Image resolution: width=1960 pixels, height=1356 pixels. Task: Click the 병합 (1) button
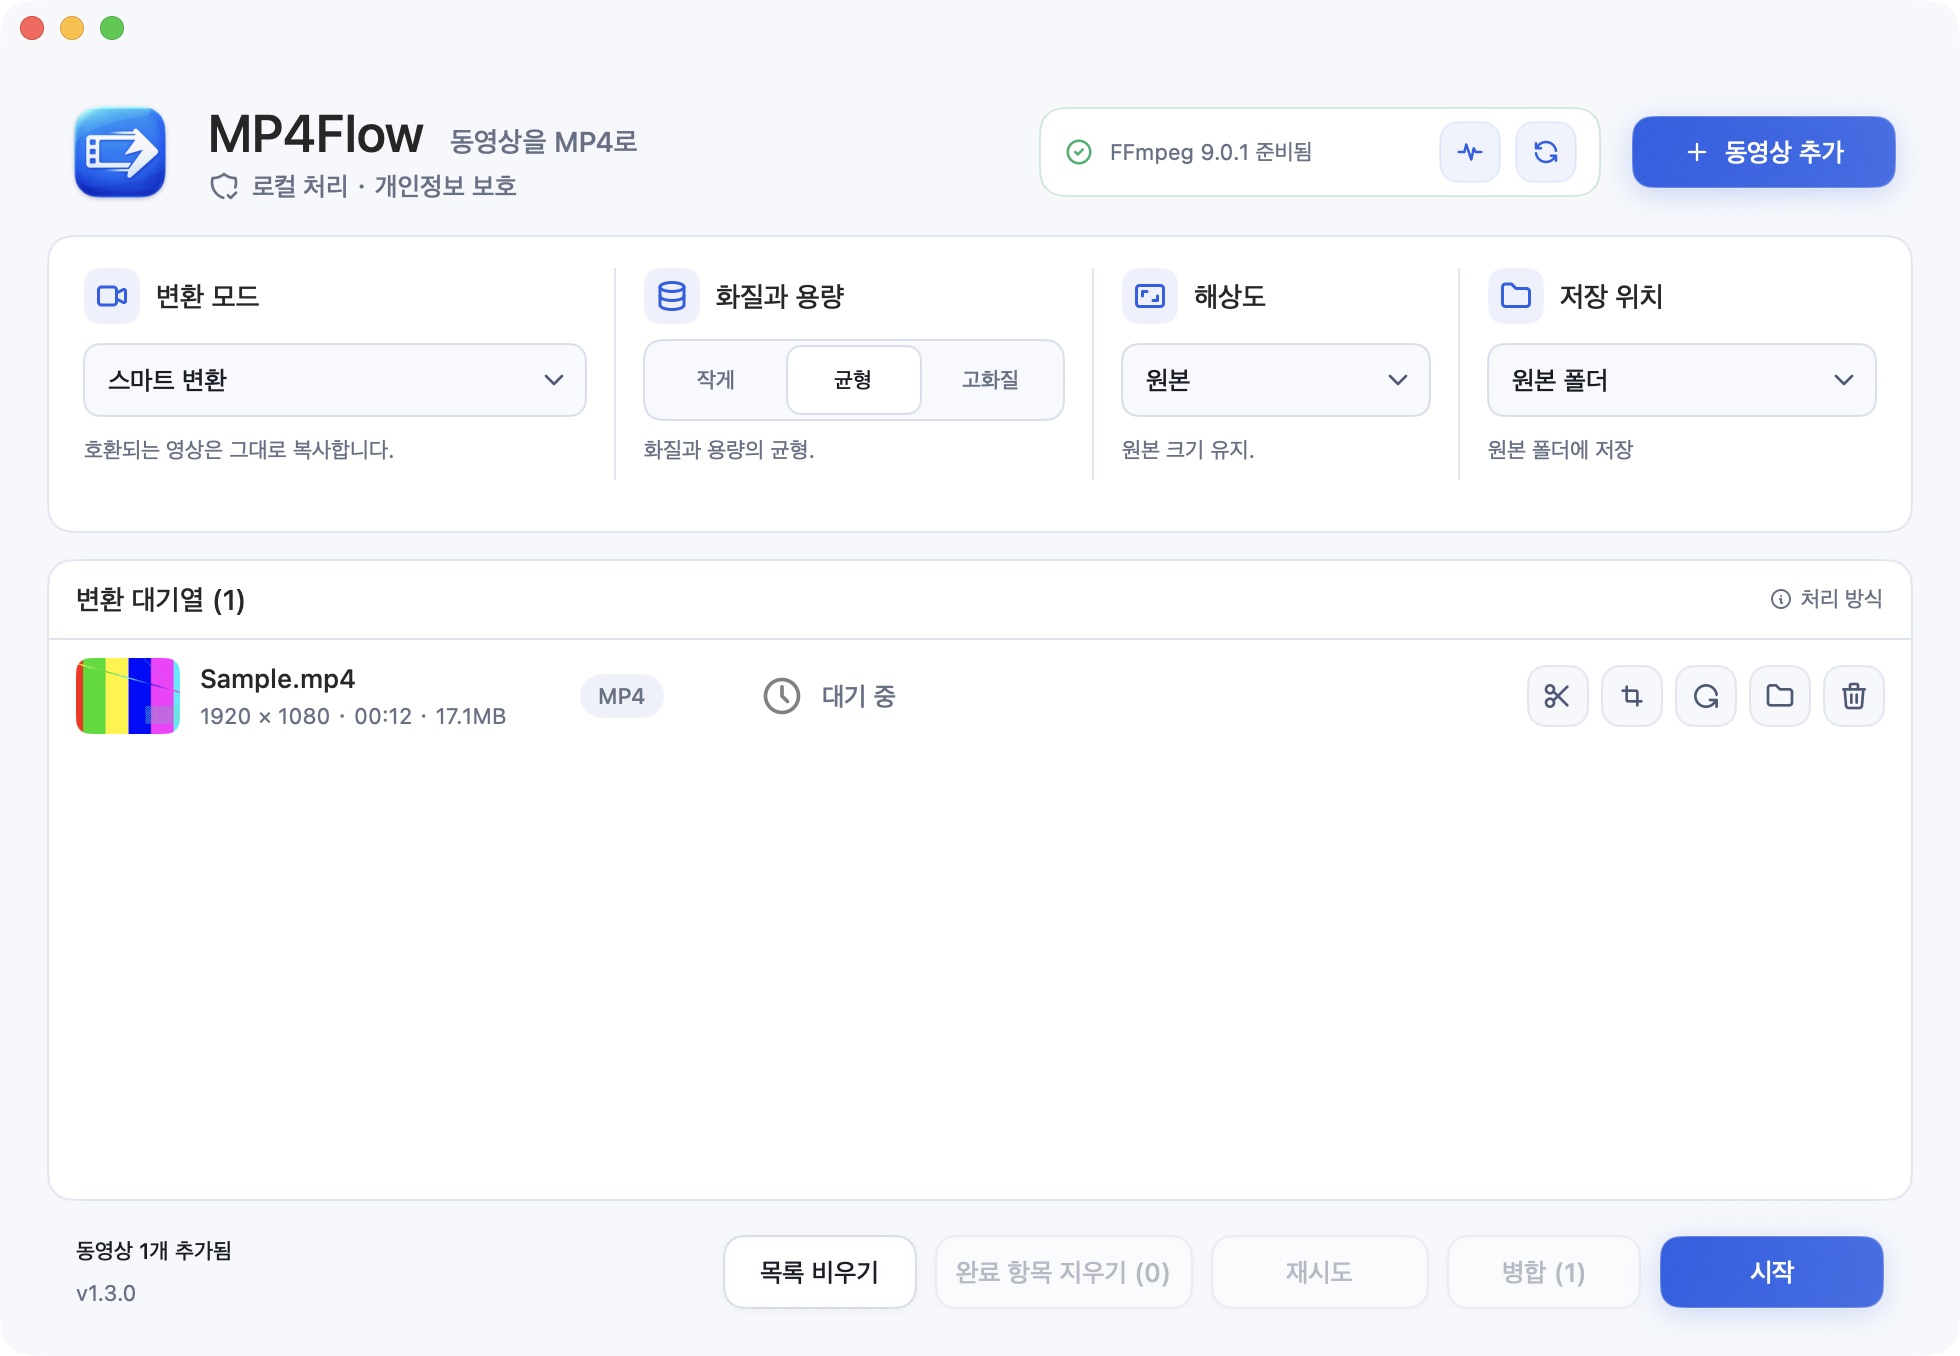pyautogui.click(x=1544, y=1272)
